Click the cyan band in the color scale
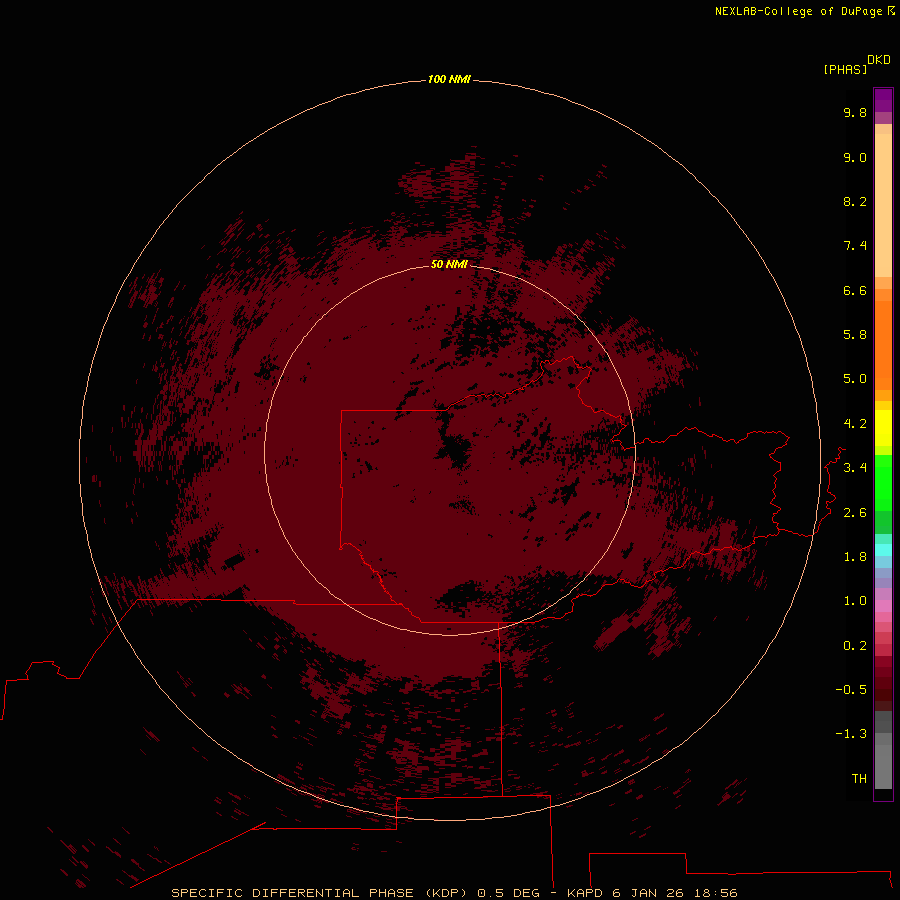900x900 pixels. (x=883, y=550)
